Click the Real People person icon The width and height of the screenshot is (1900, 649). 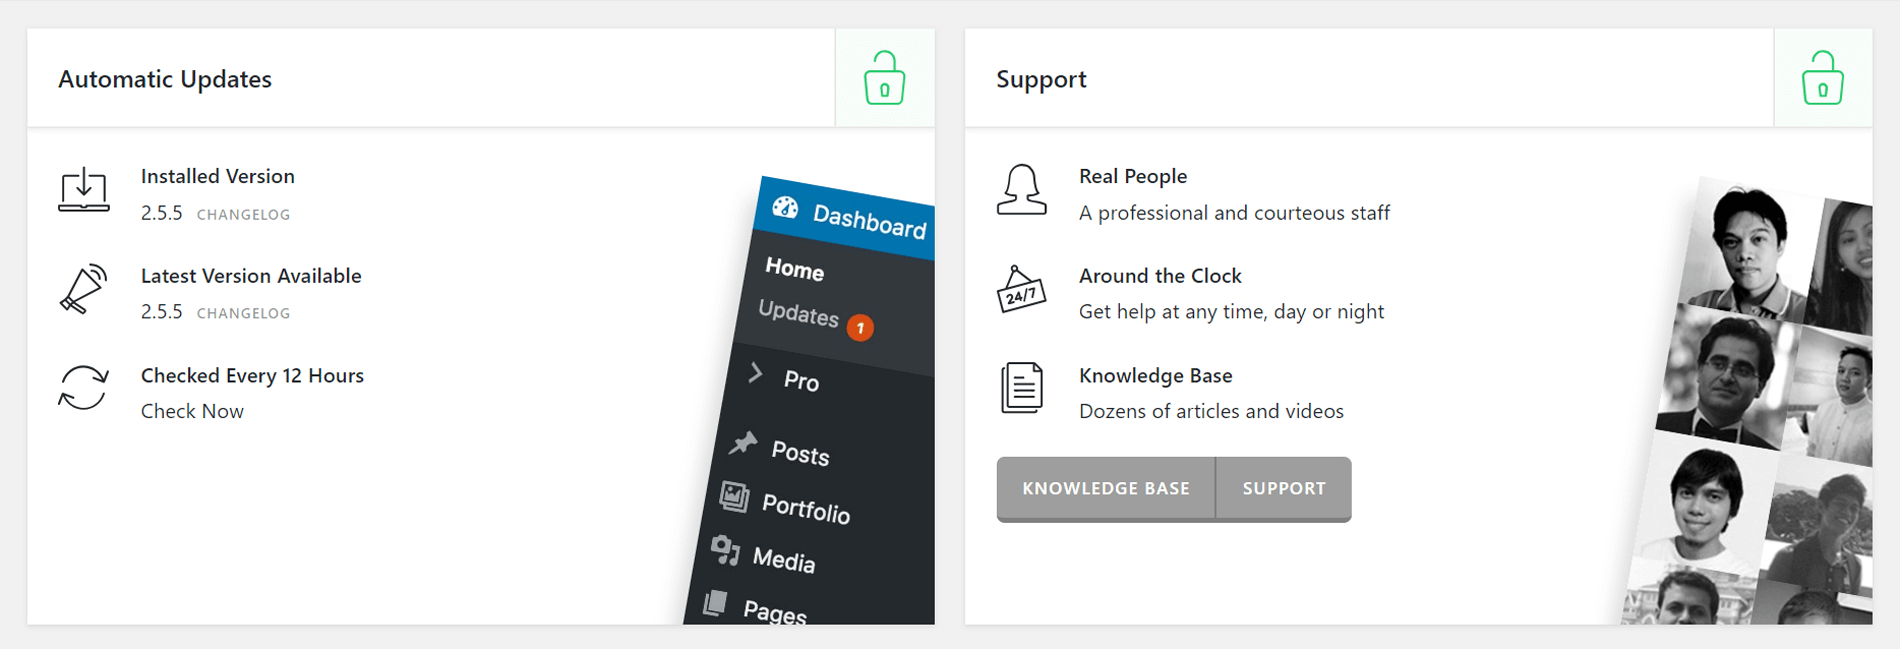coord(1021,190)
